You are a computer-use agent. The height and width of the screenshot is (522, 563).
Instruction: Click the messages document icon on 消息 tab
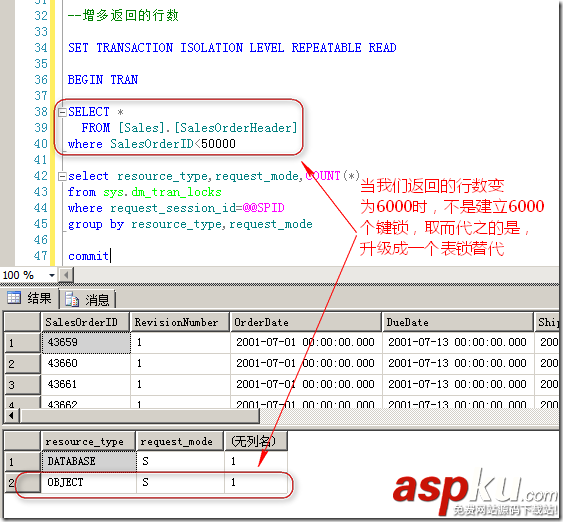(x=72, y=299)
